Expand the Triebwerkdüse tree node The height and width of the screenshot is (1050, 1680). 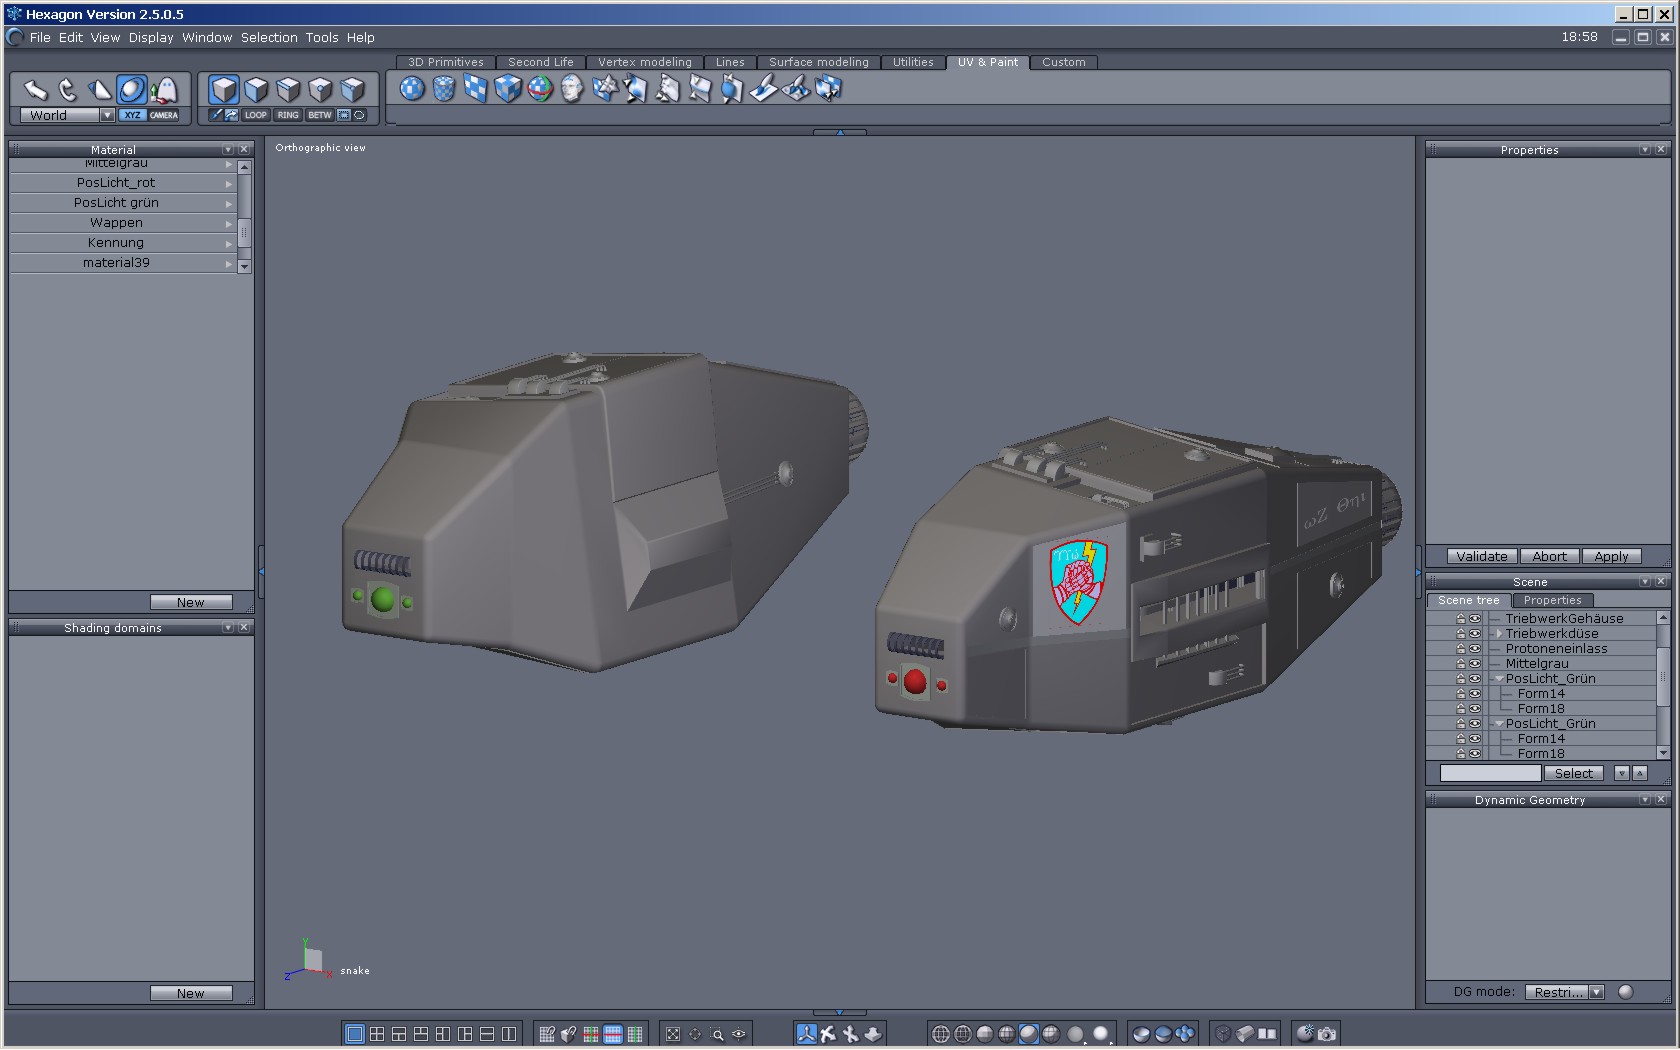tap(1498, 634)
